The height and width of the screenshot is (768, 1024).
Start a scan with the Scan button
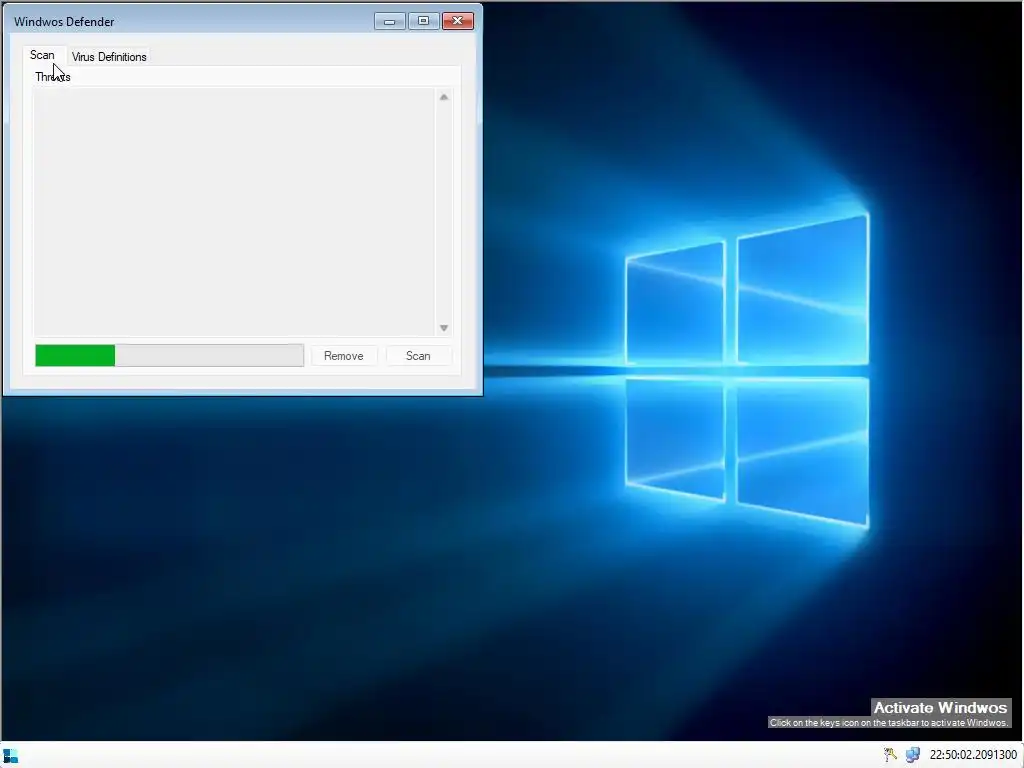point(418,356)
